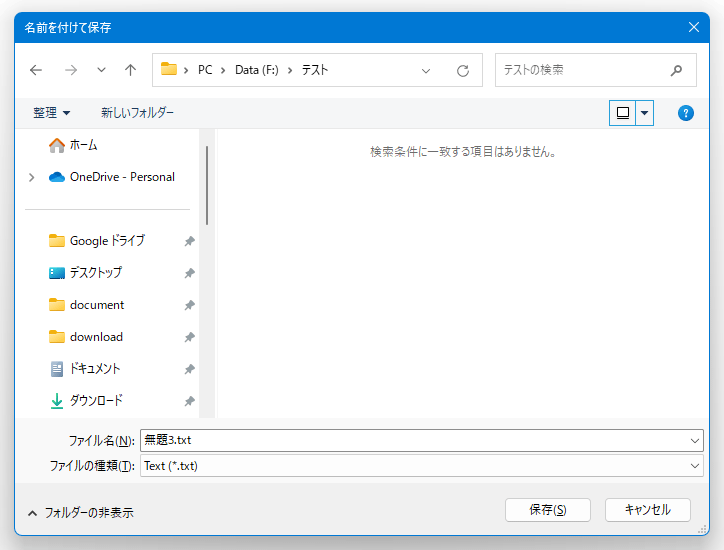The height and width of the screenshot is (550, 724).
Task: Click the Back navigation arrow
Action: [x=36, y=70]
